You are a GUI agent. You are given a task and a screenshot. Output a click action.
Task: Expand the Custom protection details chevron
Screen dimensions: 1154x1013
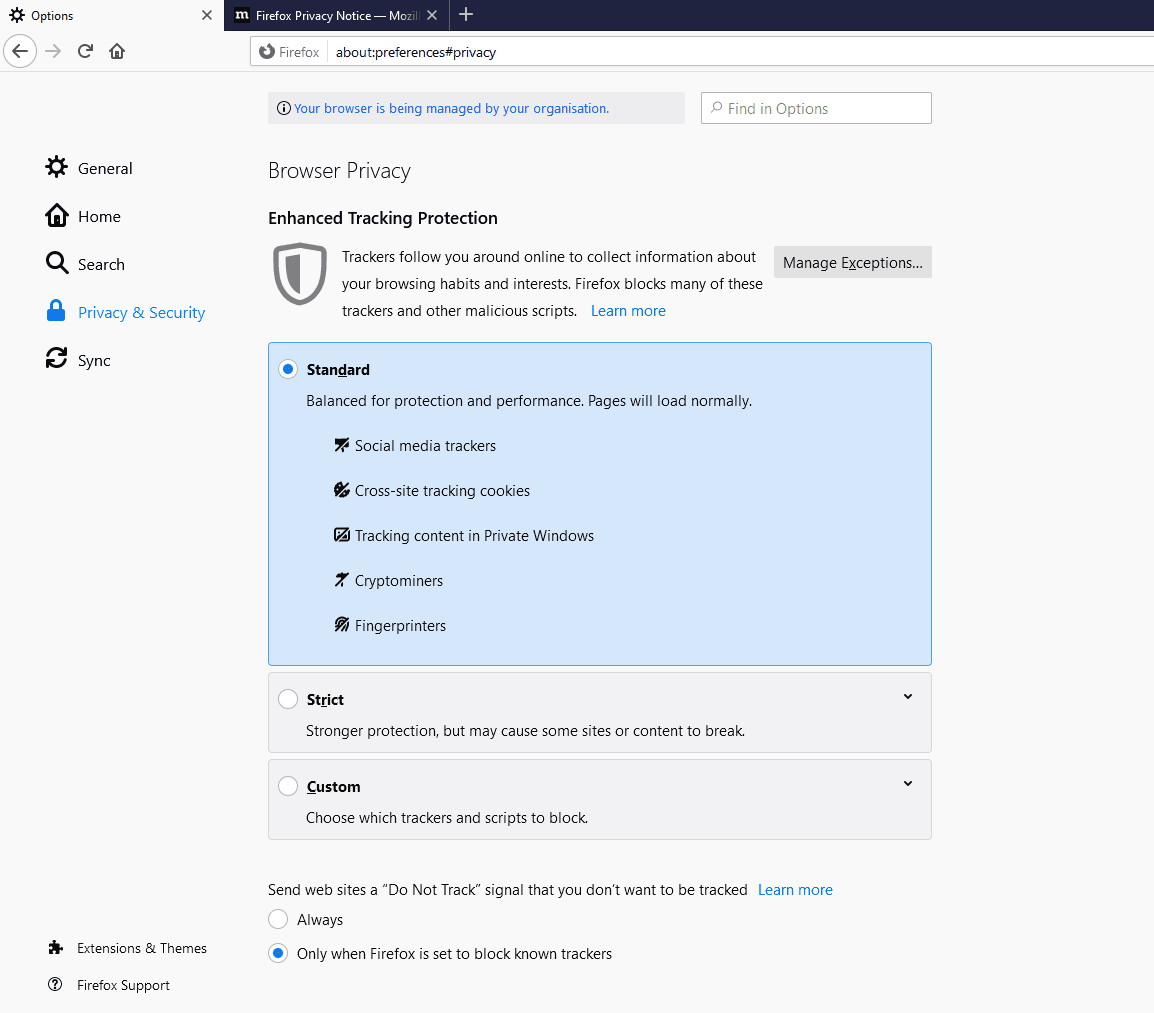click(908, 784)
